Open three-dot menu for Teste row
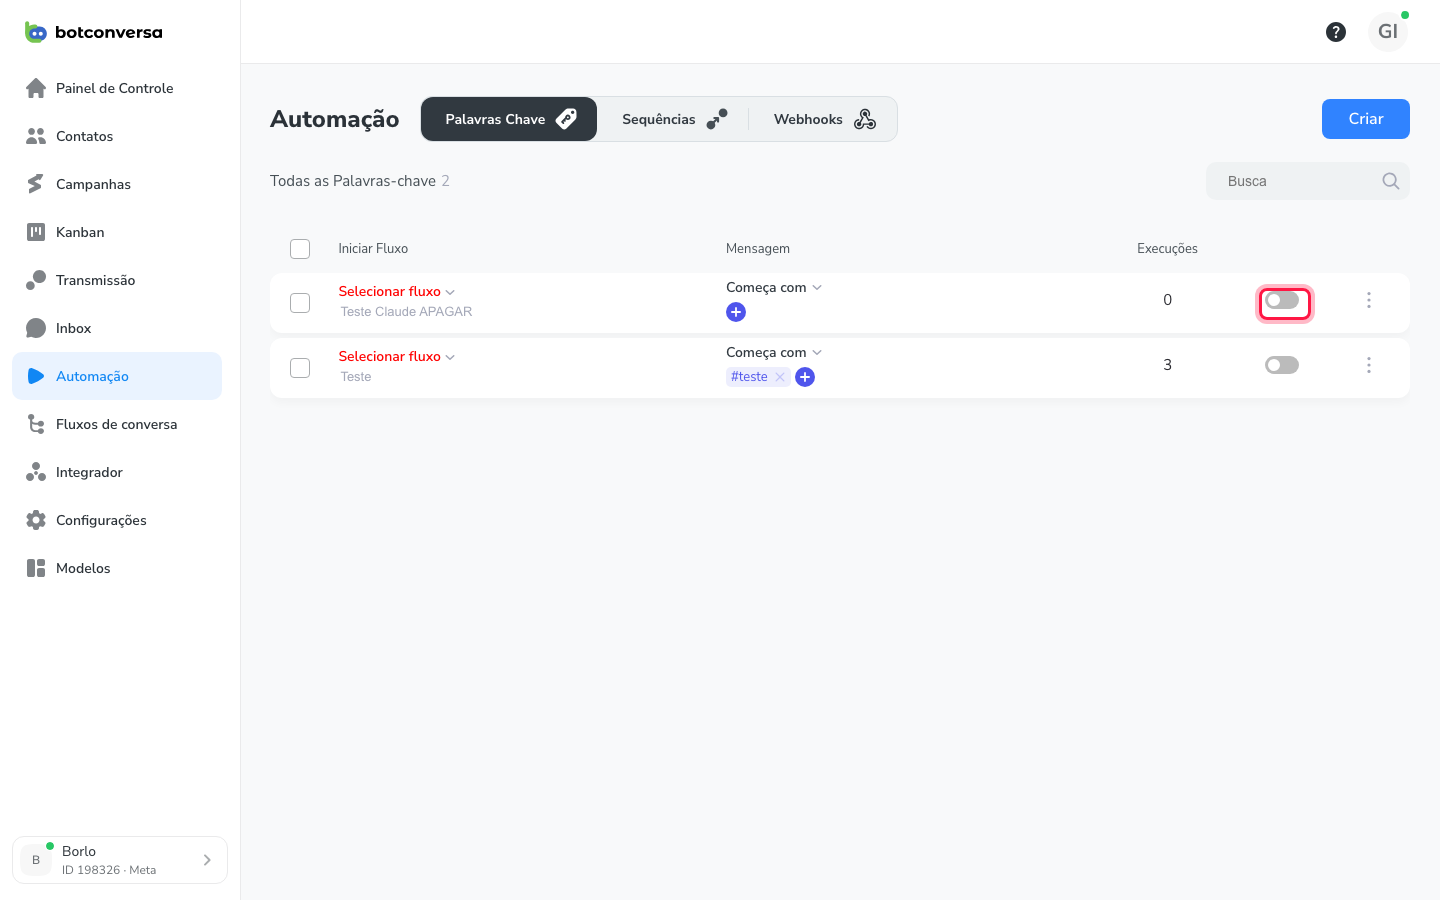The image size is (1440, 900). pos(1369,365)
